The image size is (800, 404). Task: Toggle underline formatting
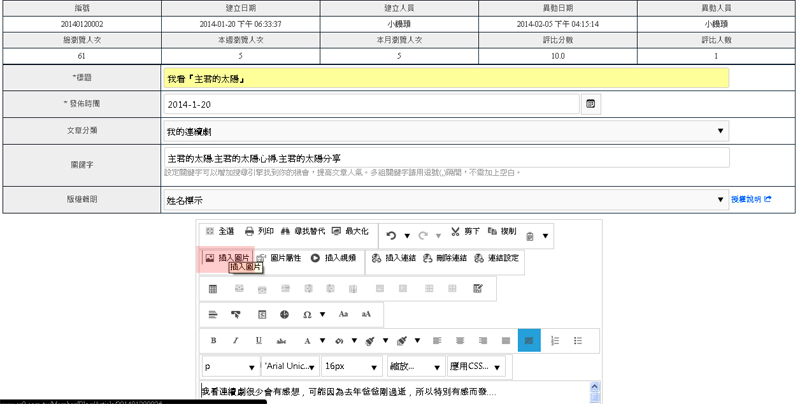[x=259, y=341]
